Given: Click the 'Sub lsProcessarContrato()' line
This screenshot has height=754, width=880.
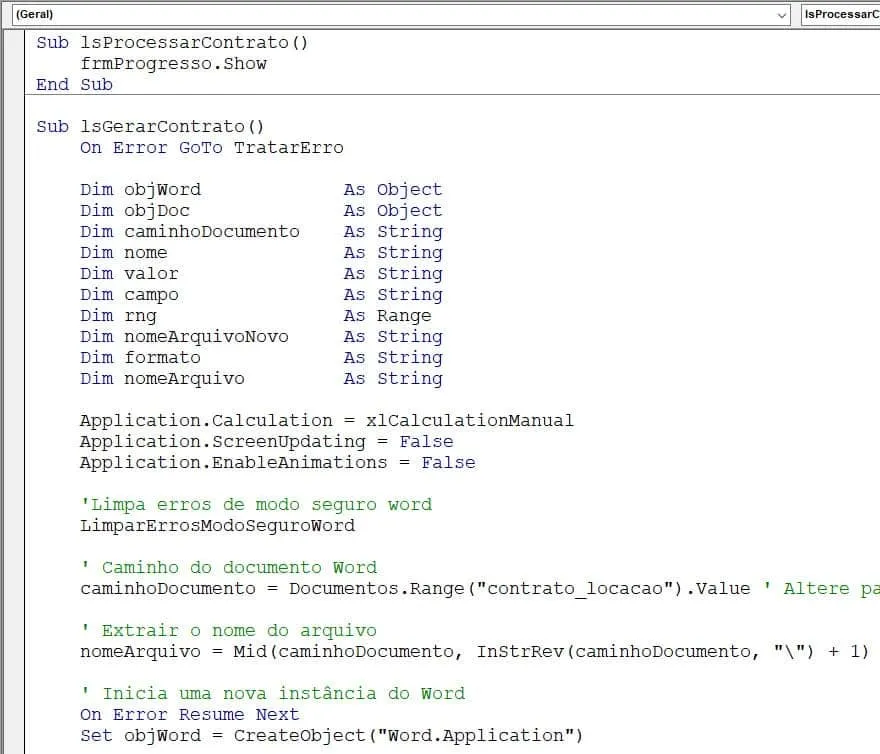Looking at the screenshot, I should point(172,43).
